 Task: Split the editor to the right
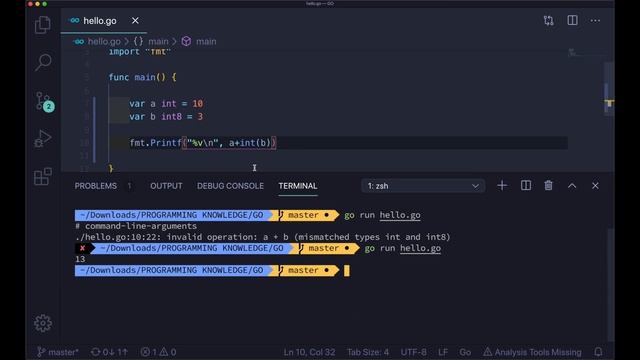572,20
